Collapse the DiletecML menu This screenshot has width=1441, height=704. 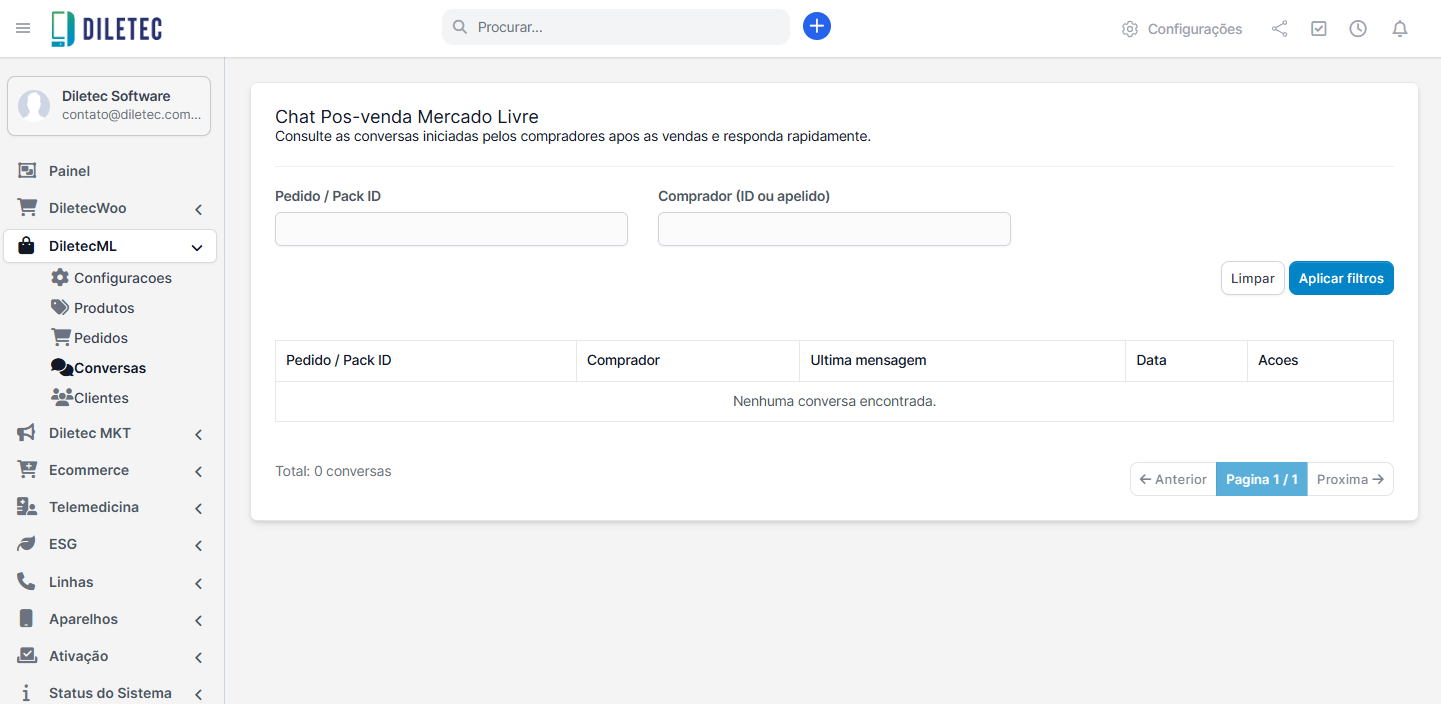[110, 246]
